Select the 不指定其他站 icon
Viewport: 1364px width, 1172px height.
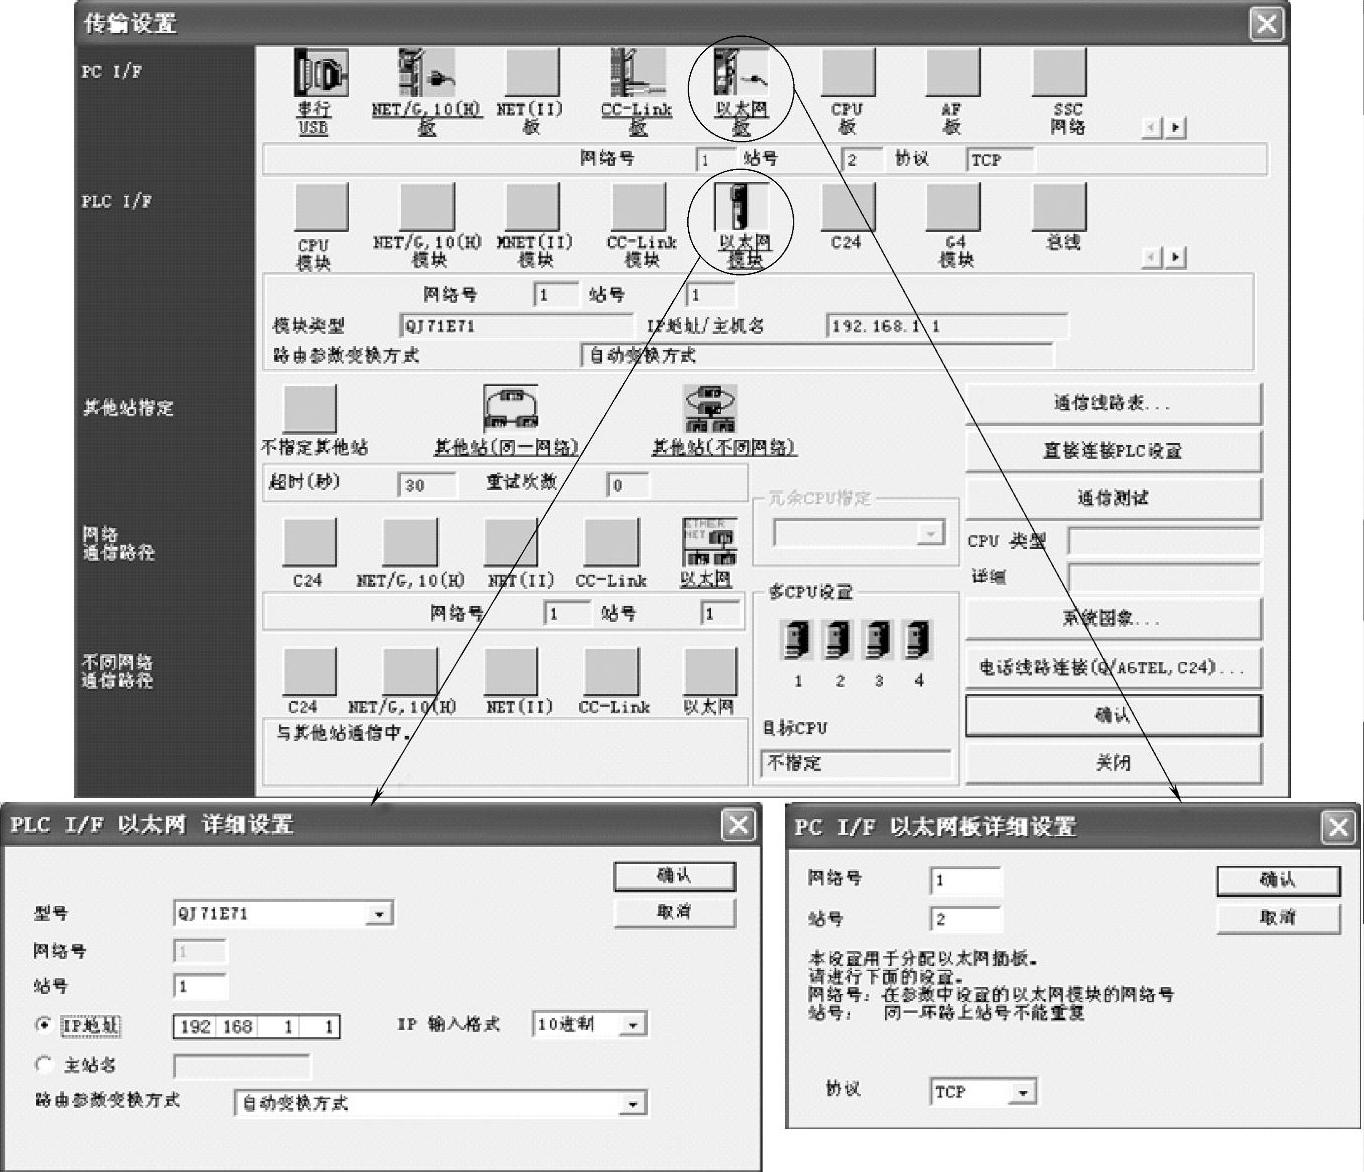(310, 408)
